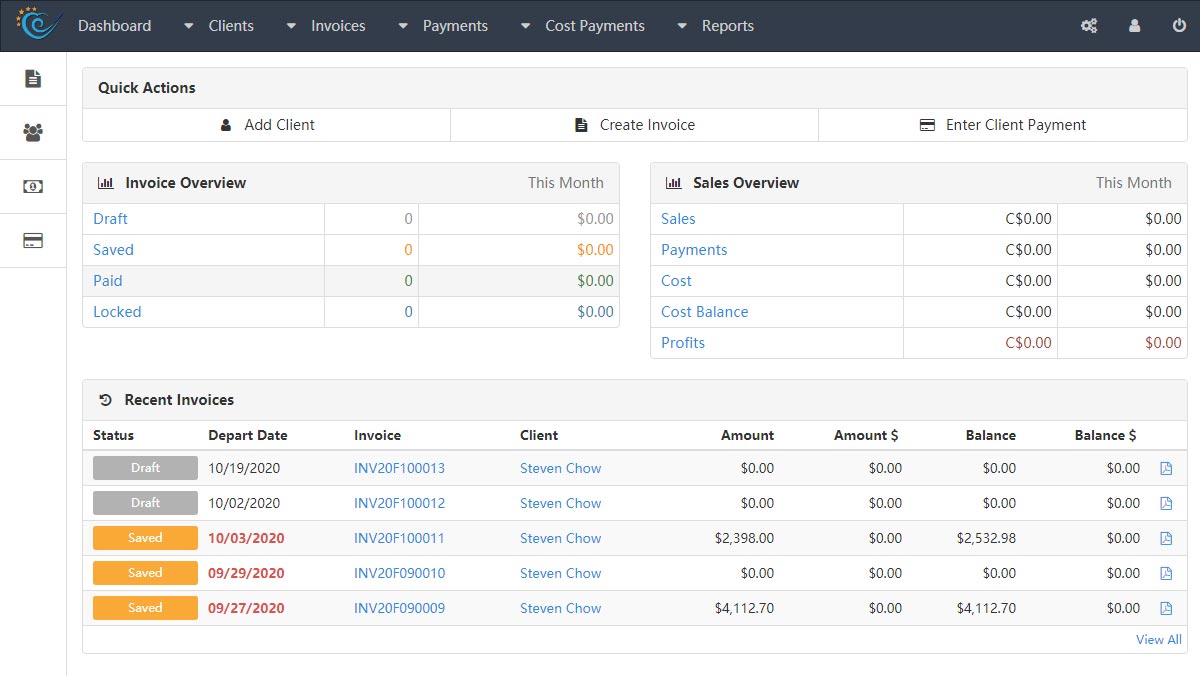
Task: Click the Depart Date column header
Action: pyautogui.click(x=247, y=435)
